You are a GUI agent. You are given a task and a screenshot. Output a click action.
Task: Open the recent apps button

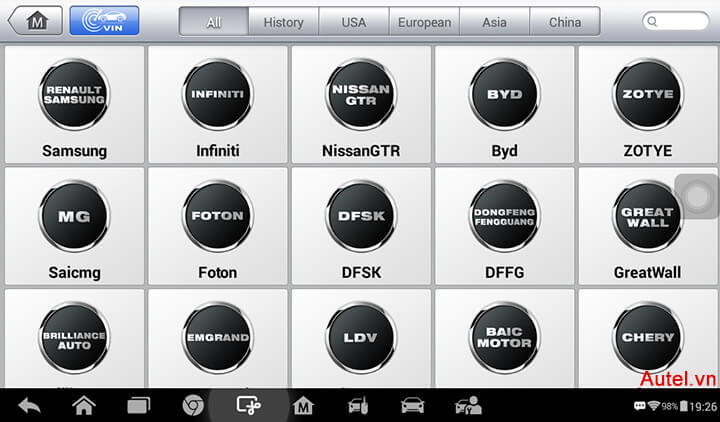point(139,406)
